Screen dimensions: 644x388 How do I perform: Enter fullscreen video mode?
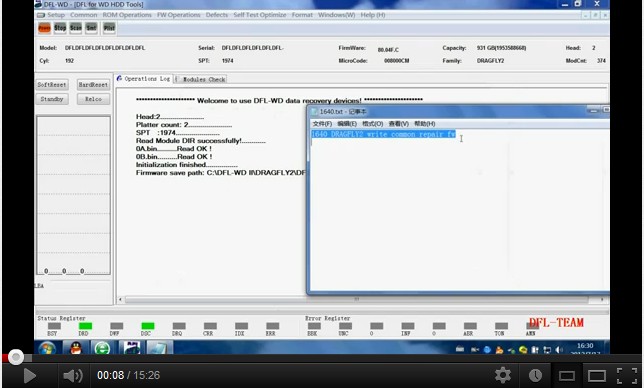pyautogui.click(x=627, y=376)
